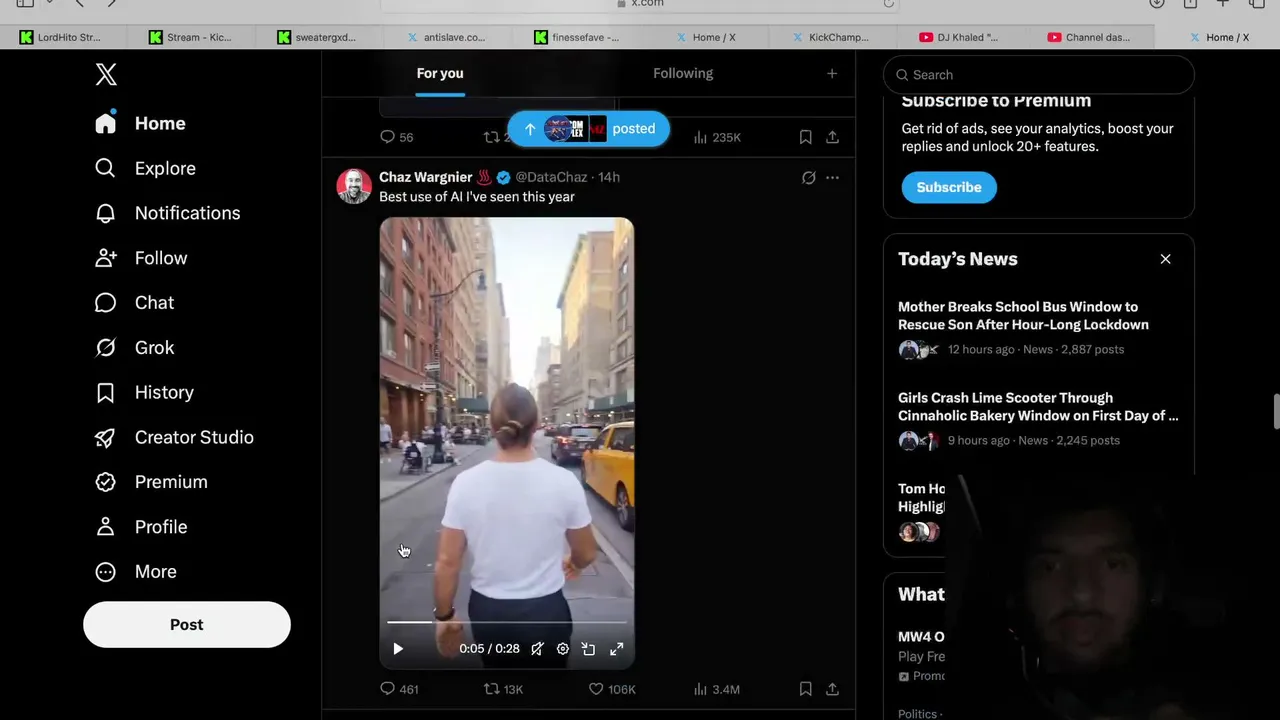Open Notifications in the sidebar
This screenshot has width=1280, height=720.
pyautogui.click(x=168, y=213)
